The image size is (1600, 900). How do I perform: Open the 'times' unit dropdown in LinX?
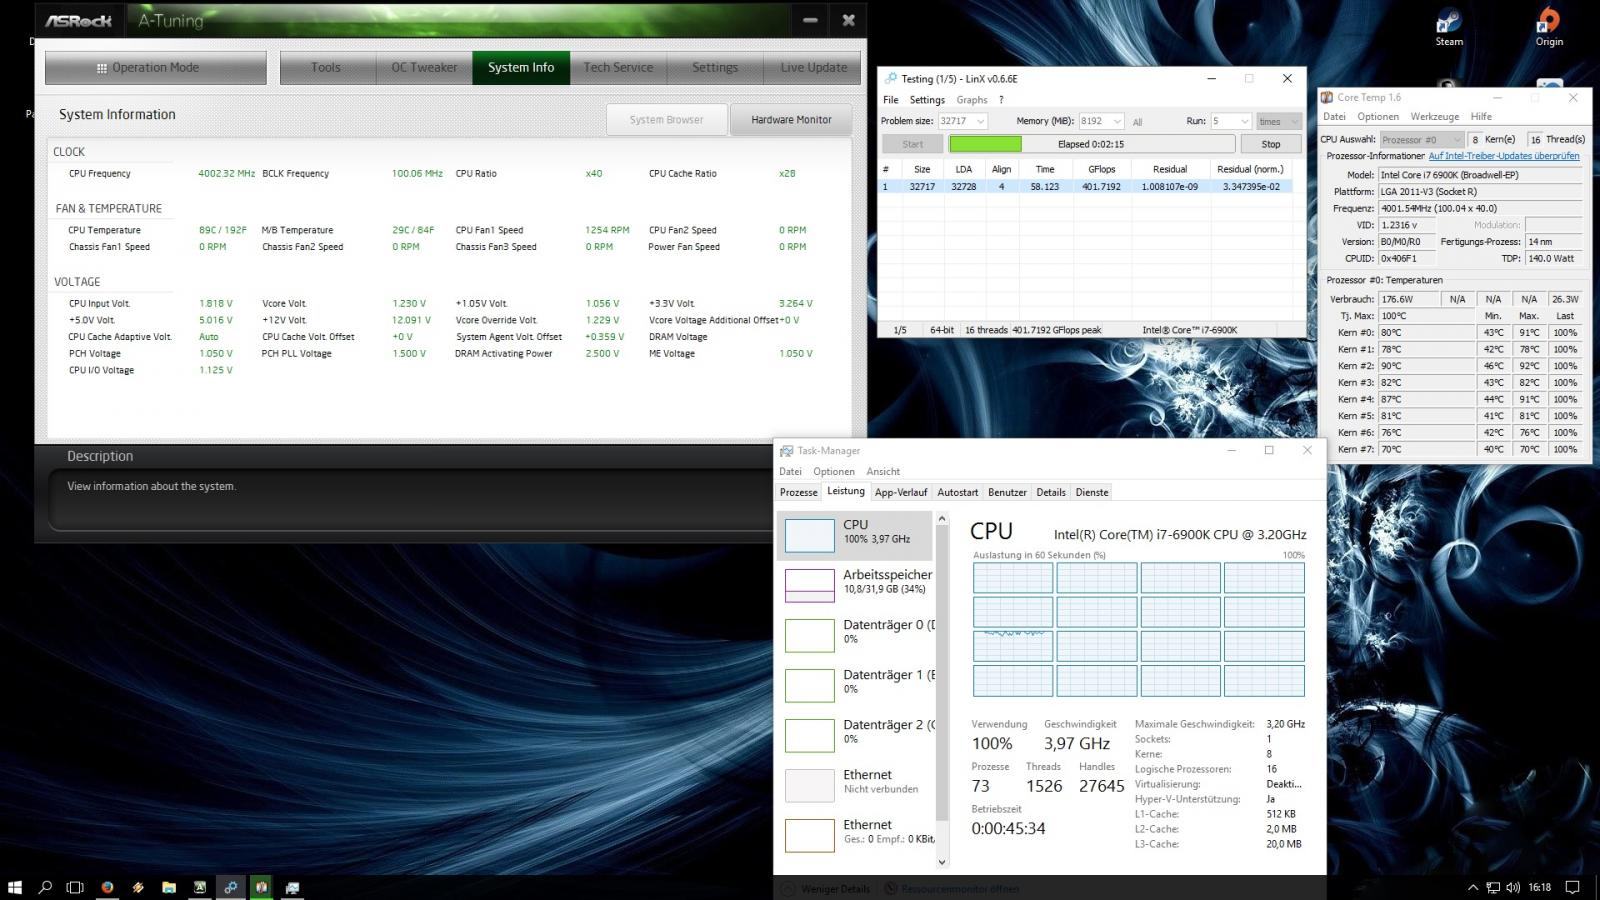click(x=1279, y=121)
